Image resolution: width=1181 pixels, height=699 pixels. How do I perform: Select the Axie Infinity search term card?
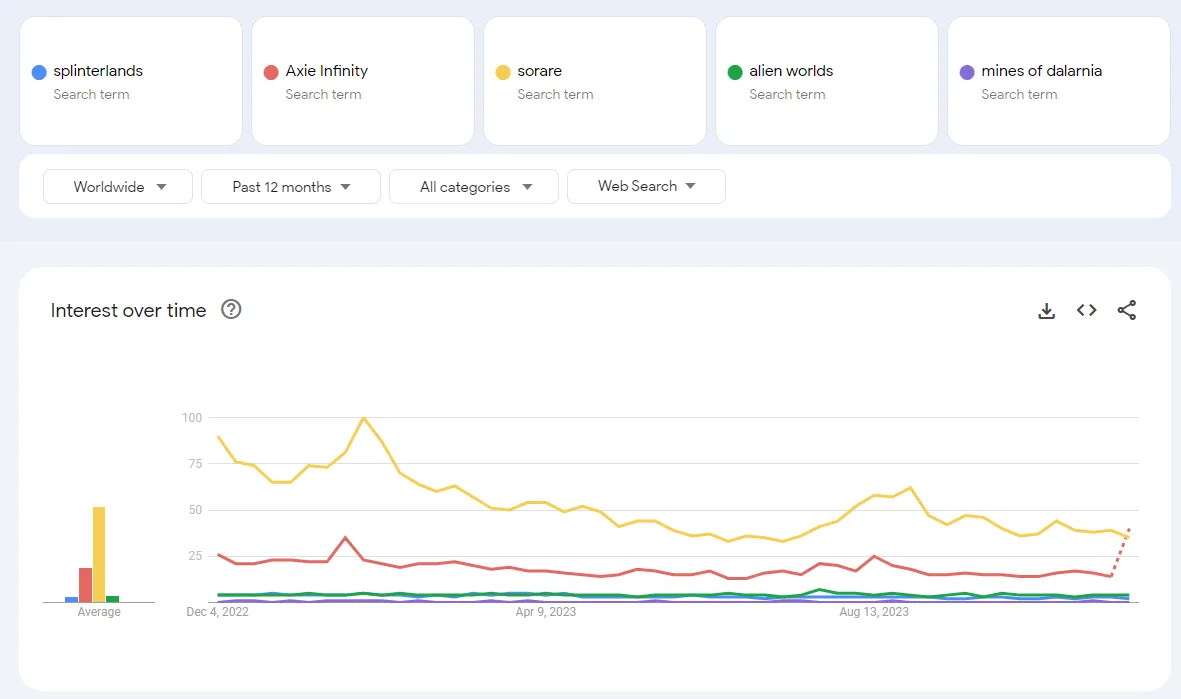[x=363, y=81]
